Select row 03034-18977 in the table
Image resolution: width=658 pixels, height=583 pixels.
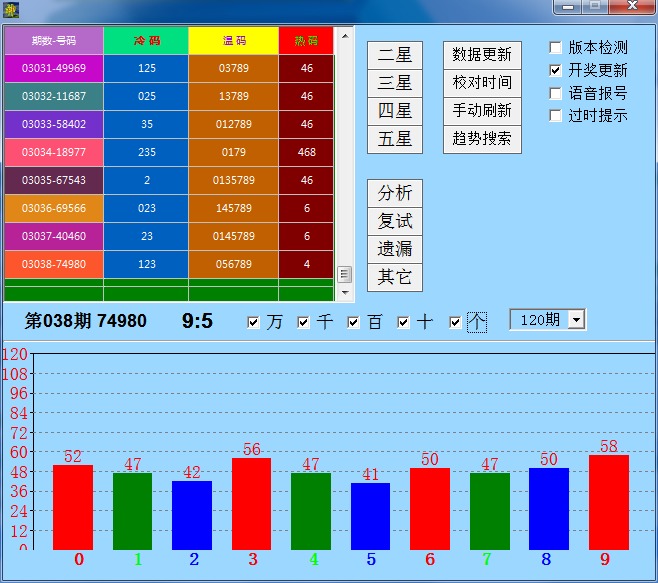click(x=54, y=153)
